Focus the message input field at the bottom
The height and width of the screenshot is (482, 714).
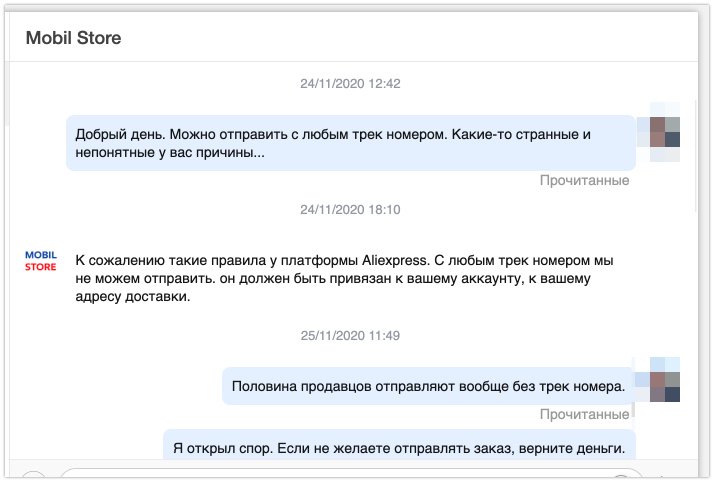351,475
